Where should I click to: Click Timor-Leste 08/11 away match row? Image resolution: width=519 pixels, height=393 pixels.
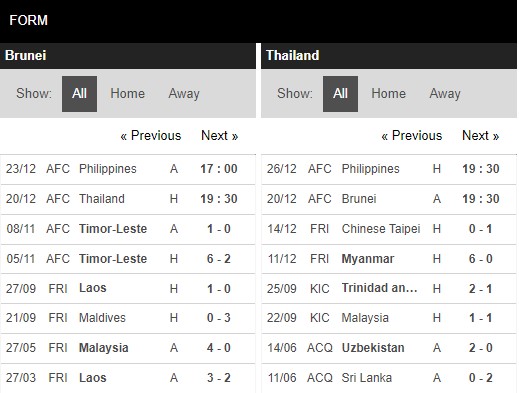coord(128,229)
